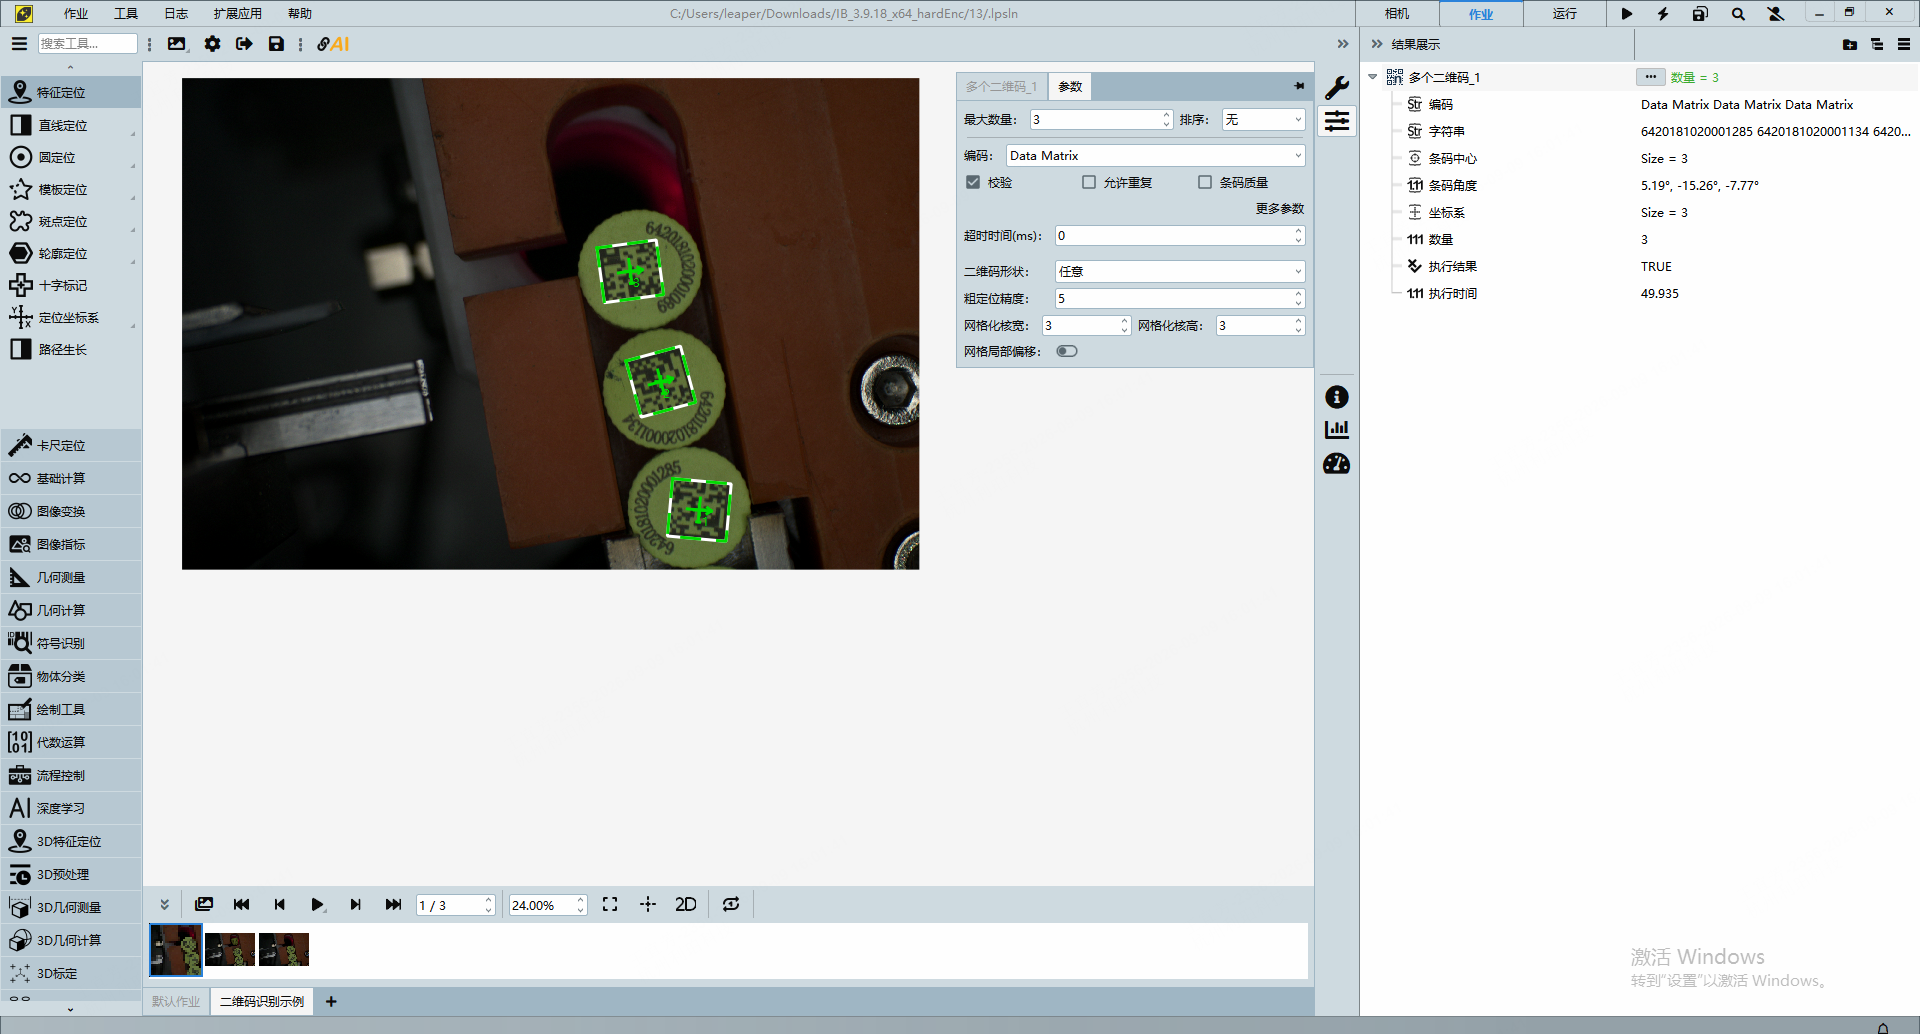Image resolution: width=1920 pixels, height=1034 pixels.
Task: Switch to the 默认作业 job tab
Action: point(176,1001)
